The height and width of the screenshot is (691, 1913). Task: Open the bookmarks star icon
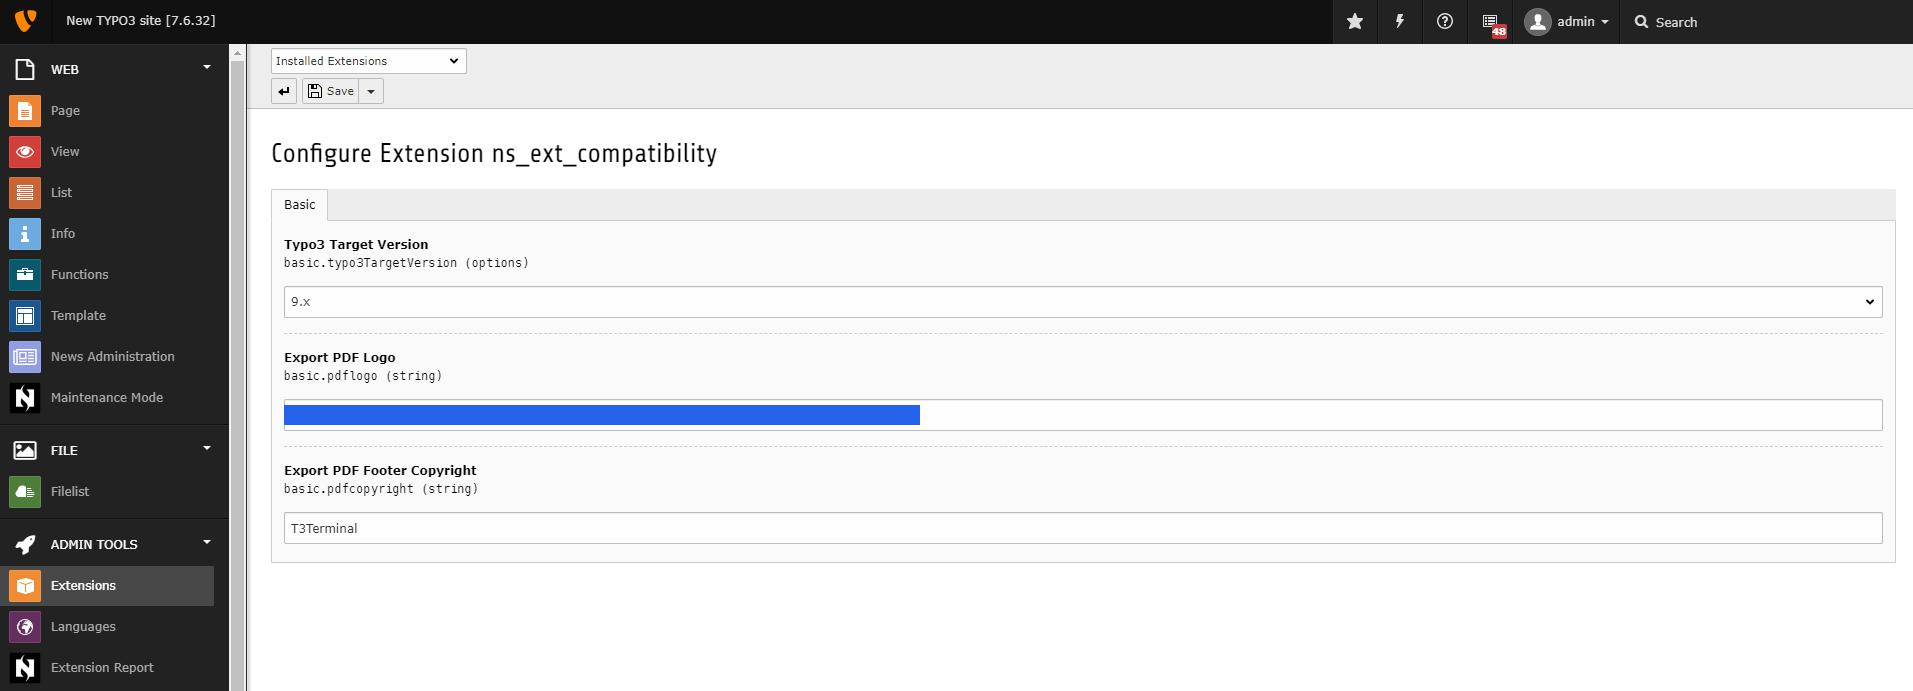[1354, 21]
